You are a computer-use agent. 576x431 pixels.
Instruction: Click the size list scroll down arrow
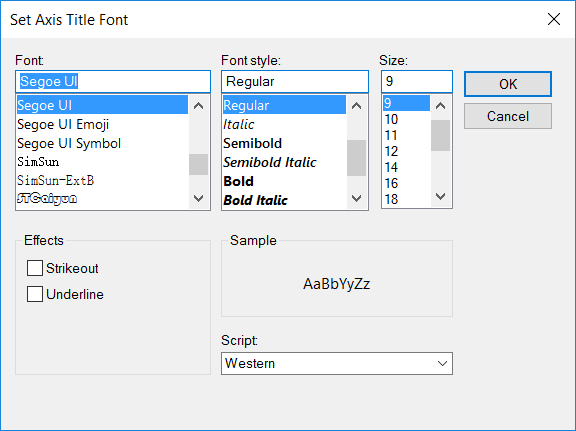coord(440,197)
